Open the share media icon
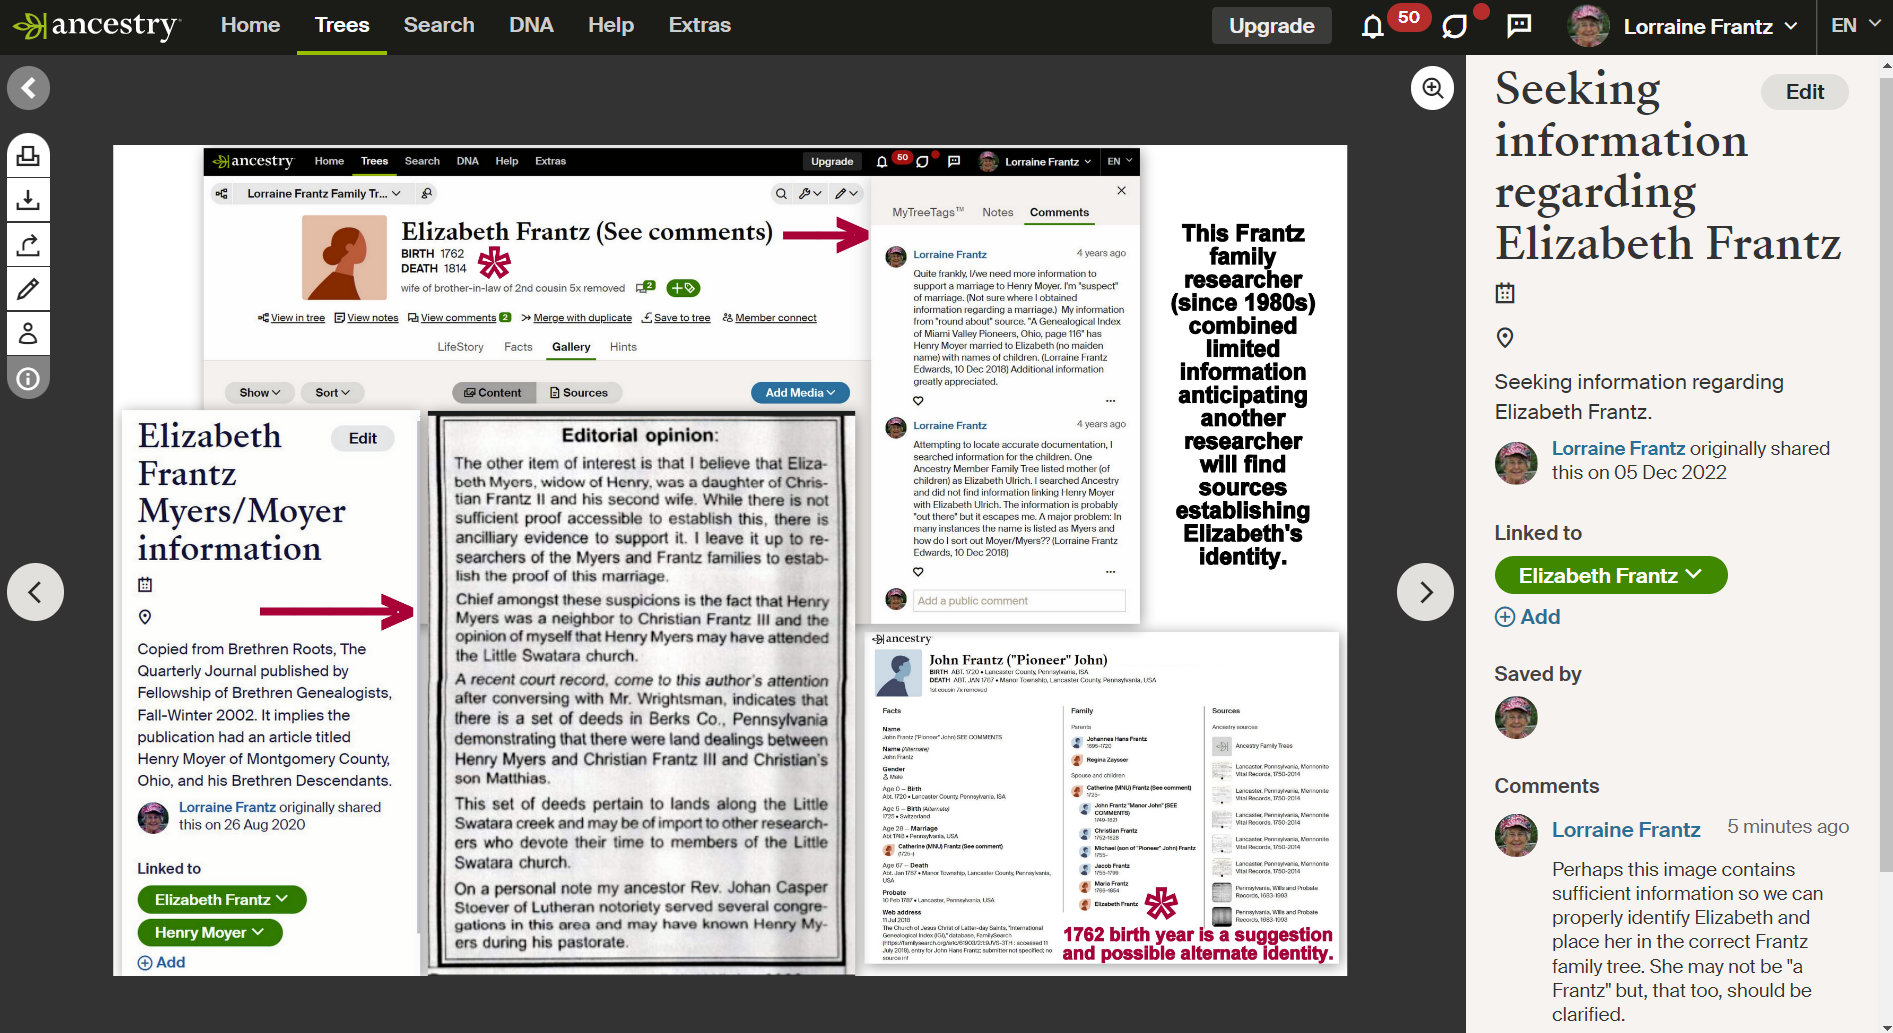Screen dimensions: 1893x1033 tap(28, 245)
